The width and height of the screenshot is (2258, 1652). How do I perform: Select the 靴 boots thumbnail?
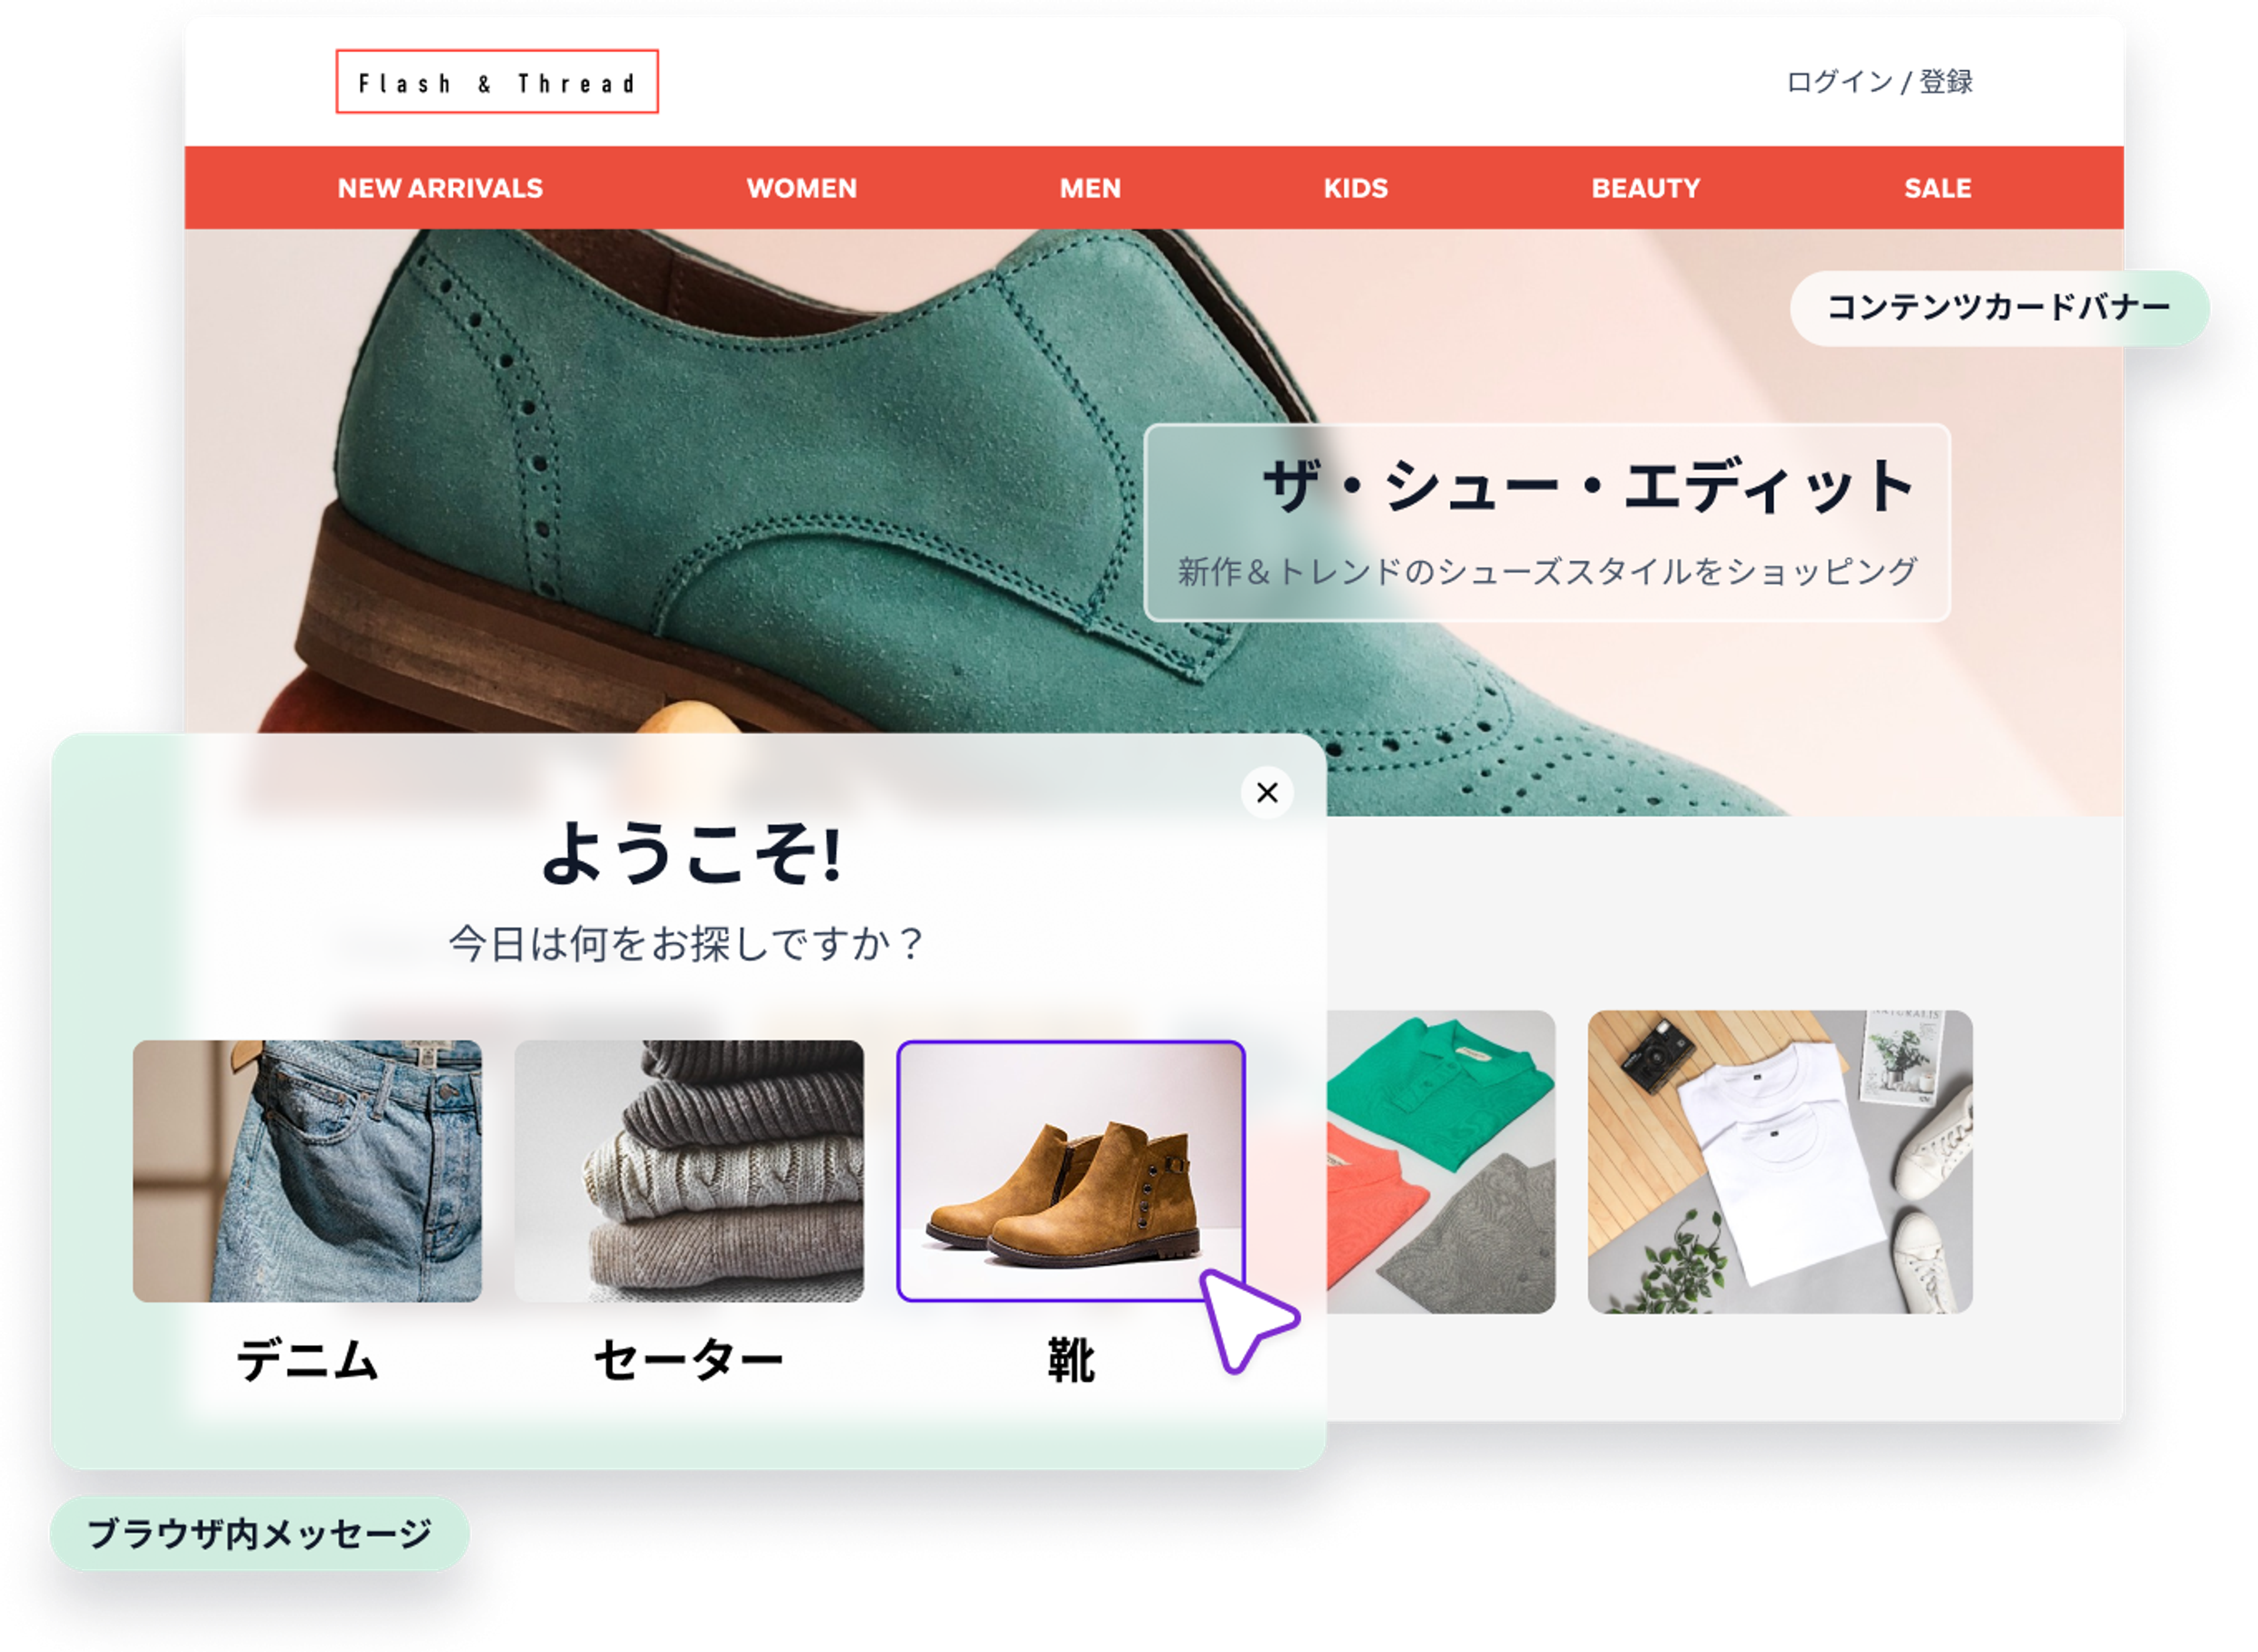(1071, 1171)
